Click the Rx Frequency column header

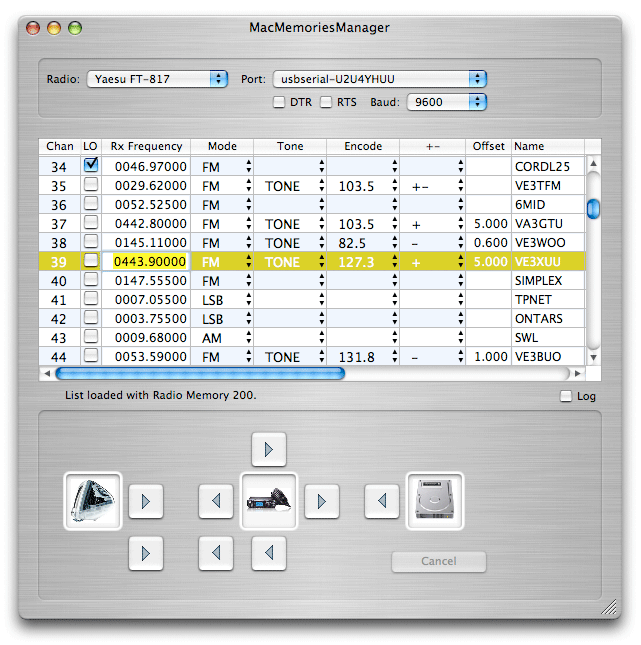coord(146,146)
